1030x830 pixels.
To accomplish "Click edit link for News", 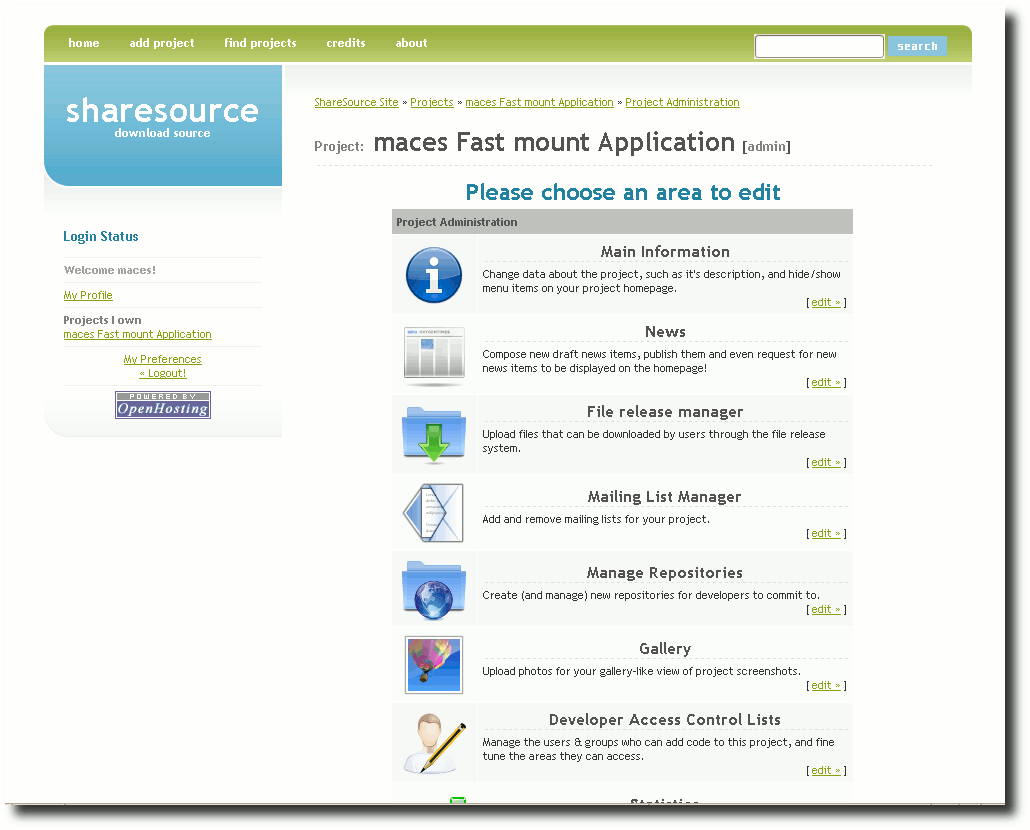I will pyautogui.click(x=826, y=383).
